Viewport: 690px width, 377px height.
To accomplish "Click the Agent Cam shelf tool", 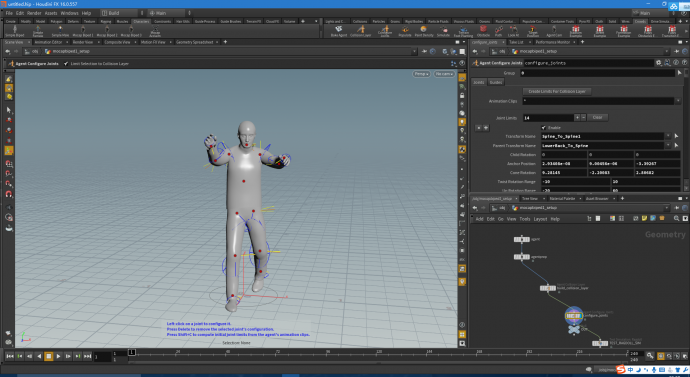I will point(554,31).
